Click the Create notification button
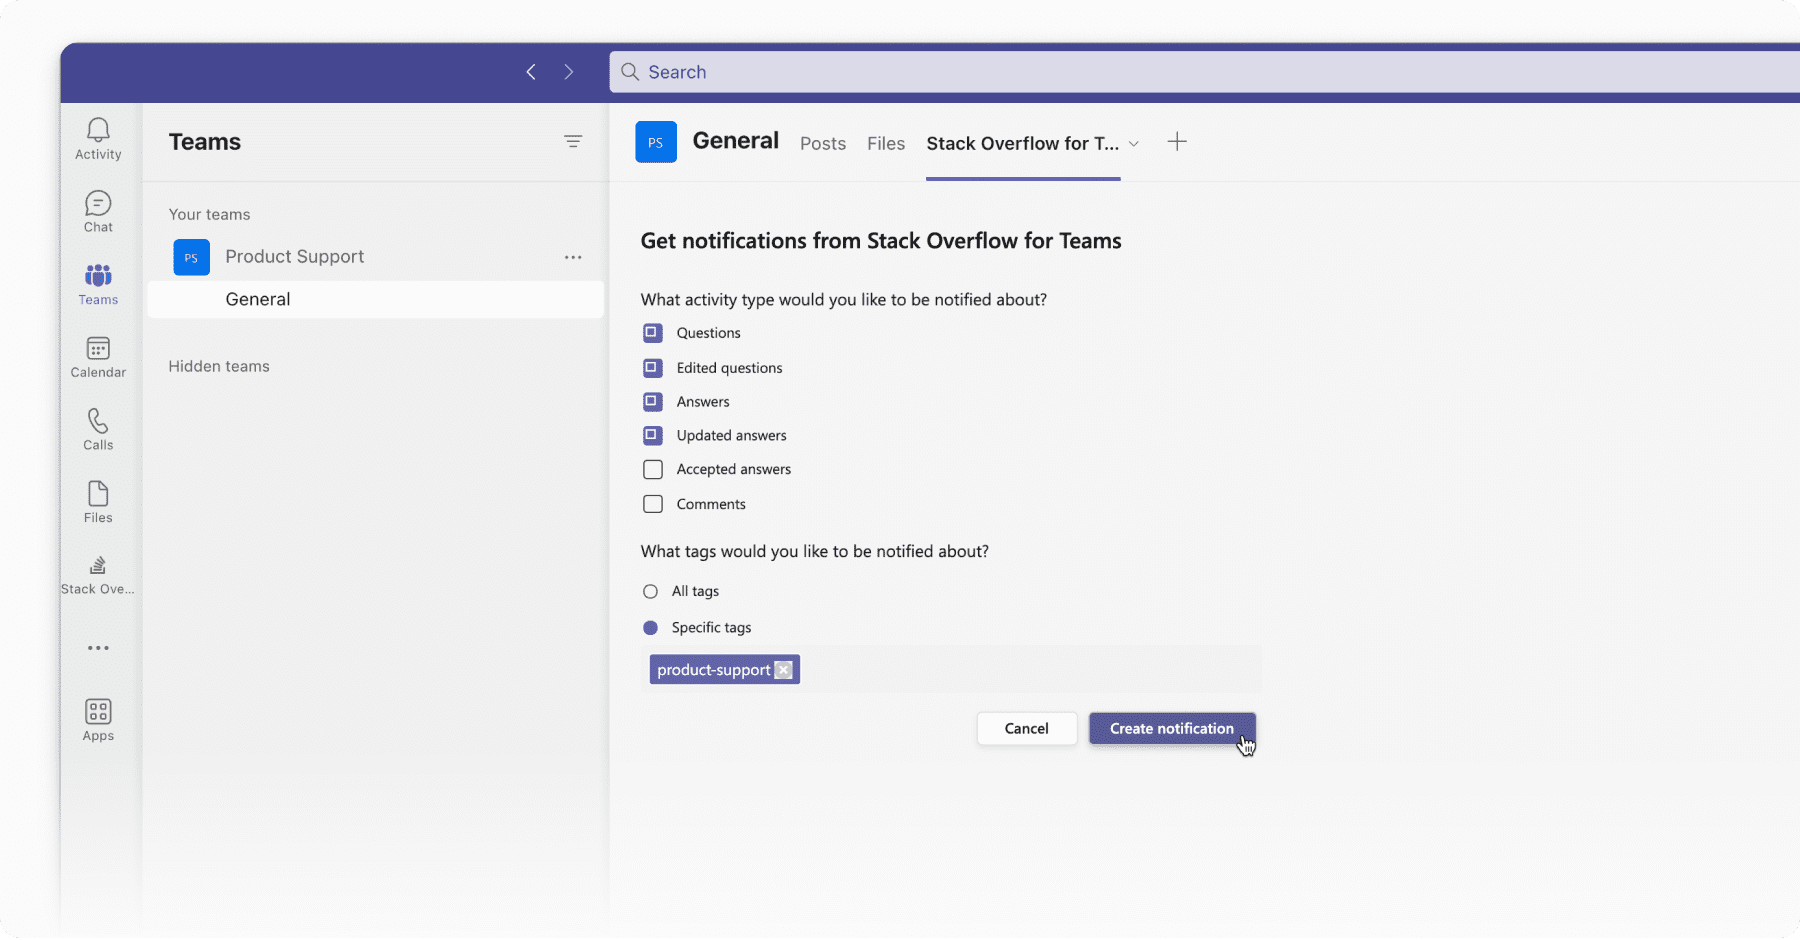This screenshot has height=940, width=1800. point(1172,729)
